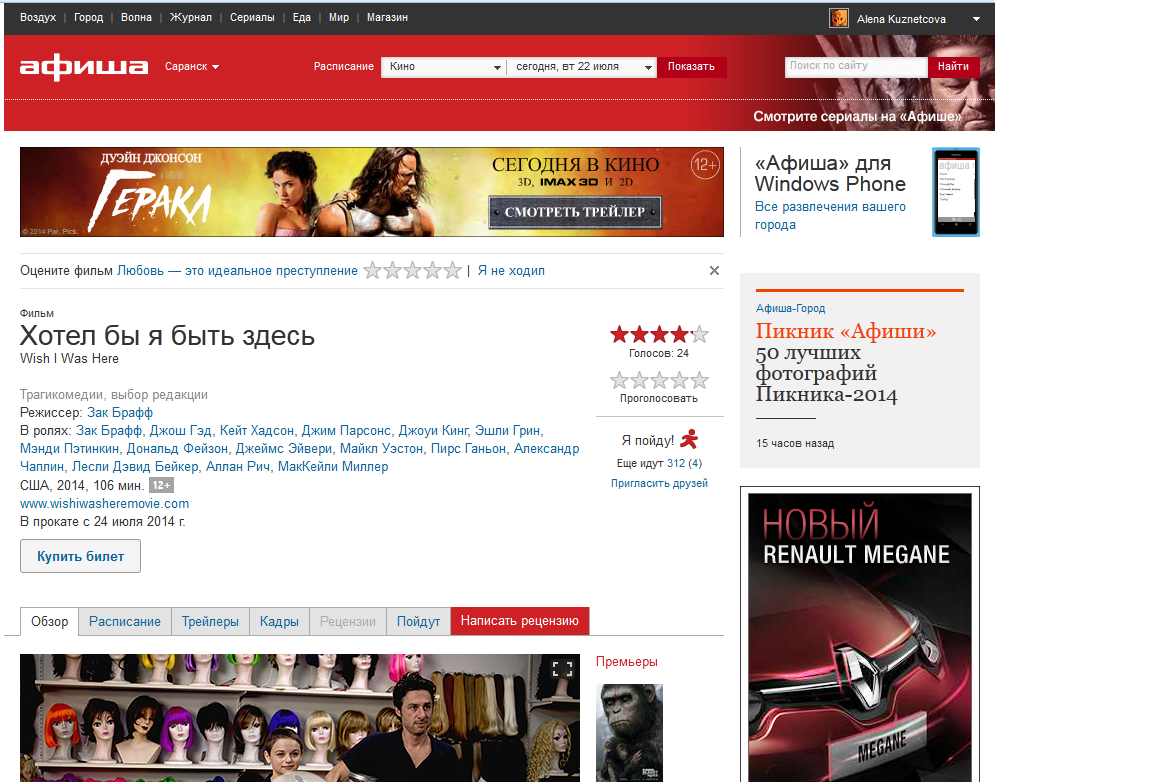Open the 312 attendees link
Image resolution: width=1152 pixels, height=782 pixels.
[676, 464]
